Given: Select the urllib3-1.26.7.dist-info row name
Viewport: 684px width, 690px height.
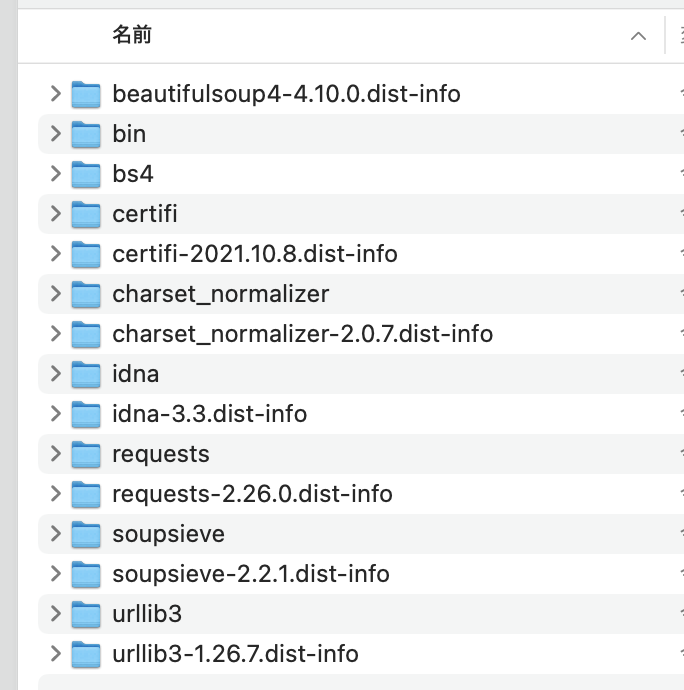Looking at the screenshot, I should click(235, 654).
